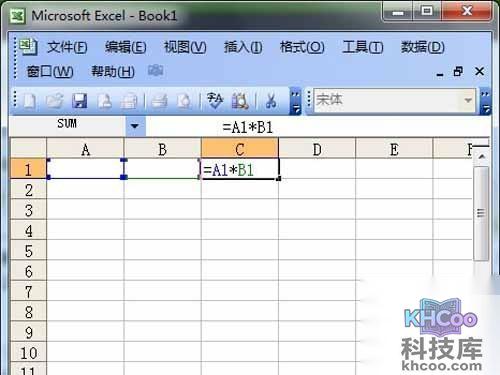Select column C header
Image resolution: width=500 pixels, height=375 pixels.
240,149
